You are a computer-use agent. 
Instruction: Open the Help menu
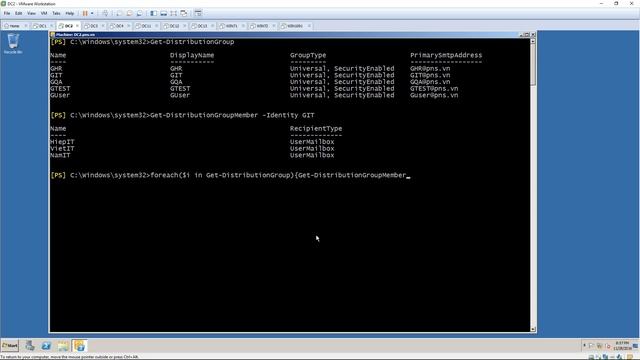(70, 13)
